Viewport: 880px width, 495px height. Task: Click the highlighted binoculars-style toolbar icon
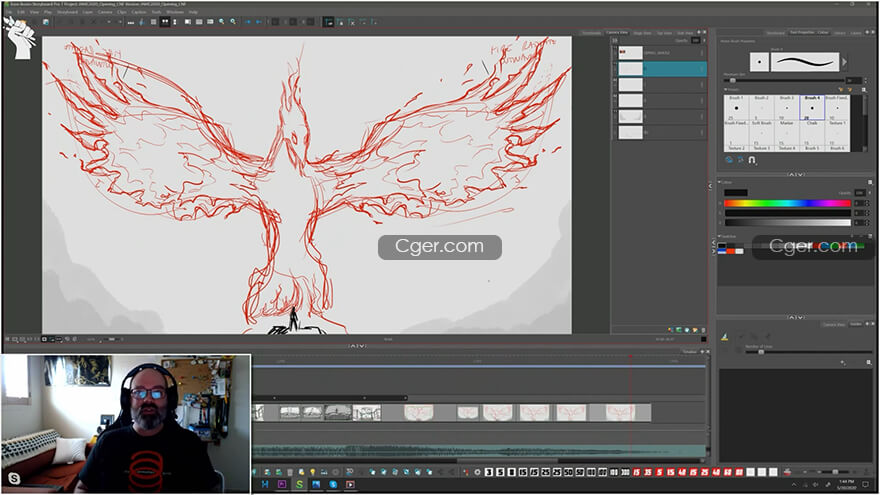pos(165,22)
